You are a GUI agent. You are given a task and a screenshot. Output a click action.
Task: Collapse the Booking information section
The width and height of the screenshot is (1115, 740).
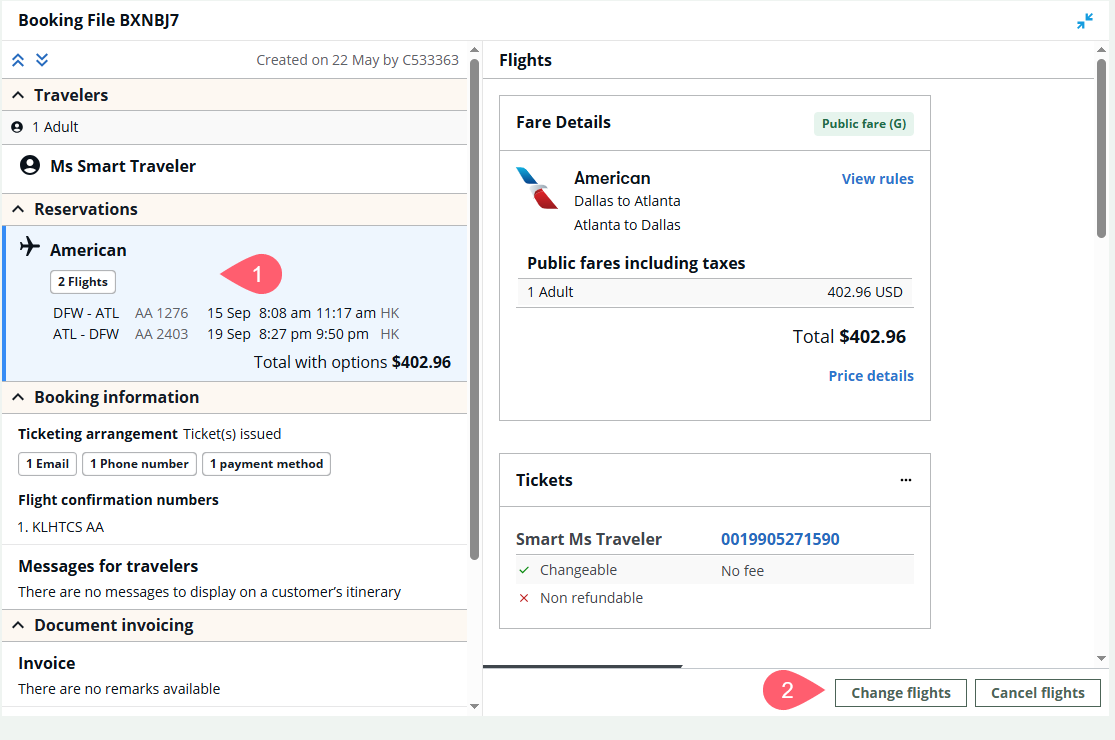point(18,397)
